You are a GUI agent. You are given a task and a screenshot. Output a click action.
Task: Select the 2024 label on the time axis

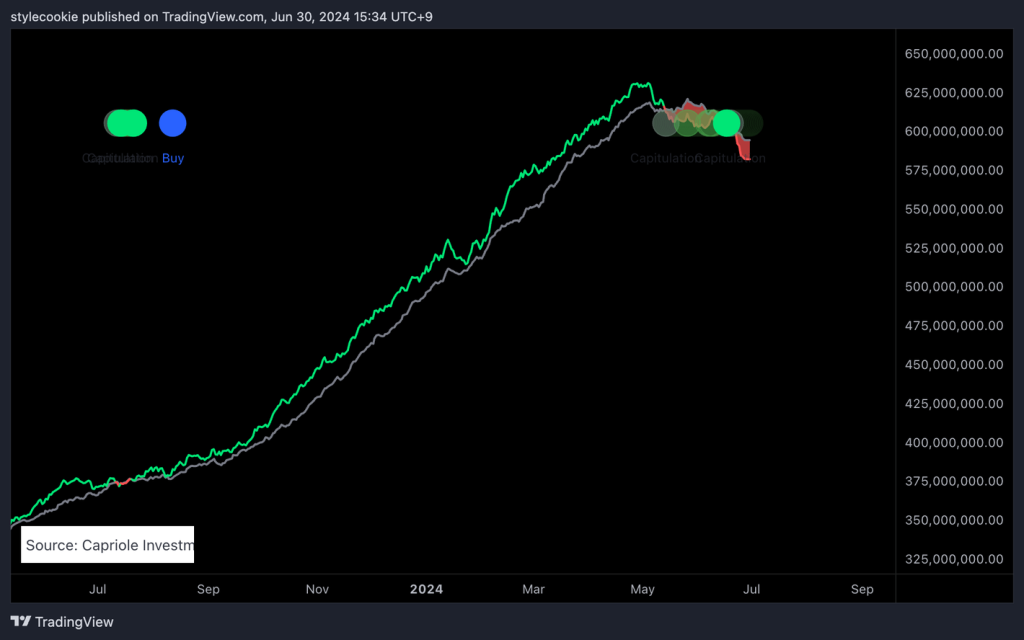(x=426, y=589)
